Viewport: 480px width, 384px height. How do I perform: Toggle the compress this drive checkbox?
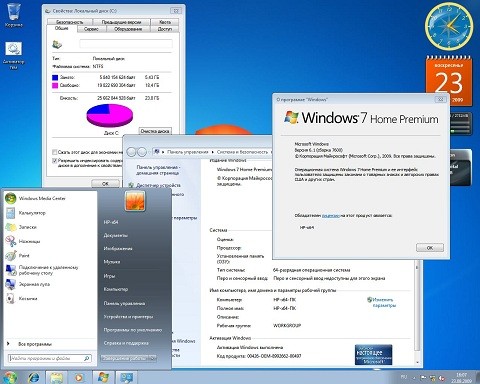tap(54, 152)
